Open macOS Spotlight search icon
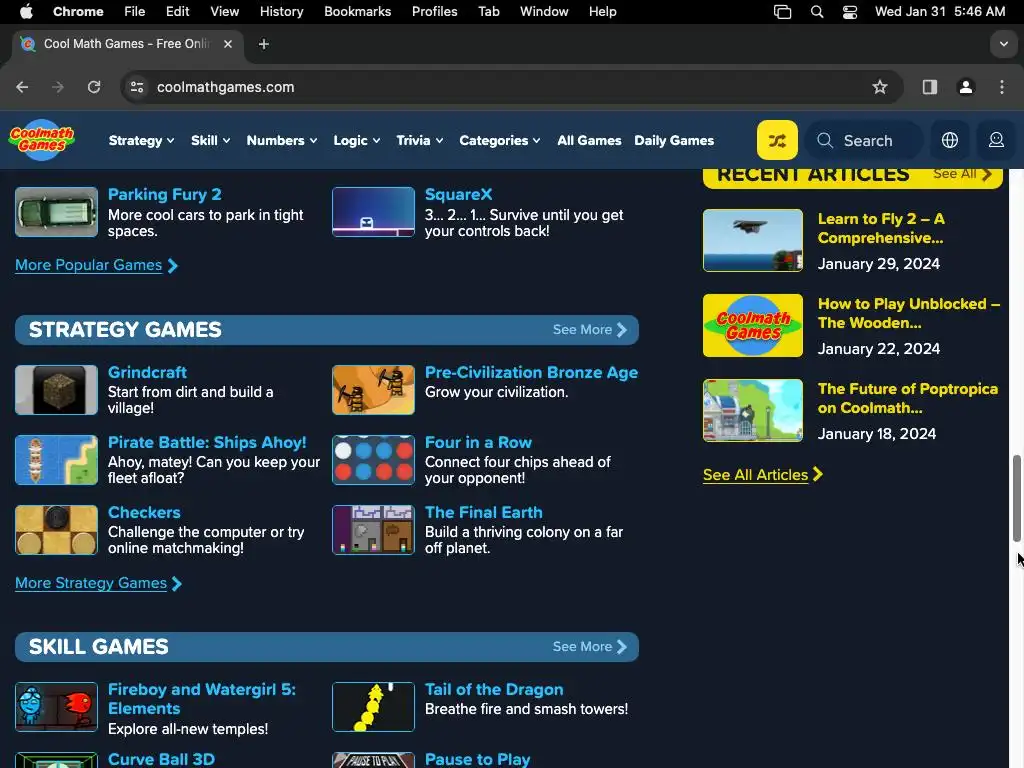 tap(816, 11)
